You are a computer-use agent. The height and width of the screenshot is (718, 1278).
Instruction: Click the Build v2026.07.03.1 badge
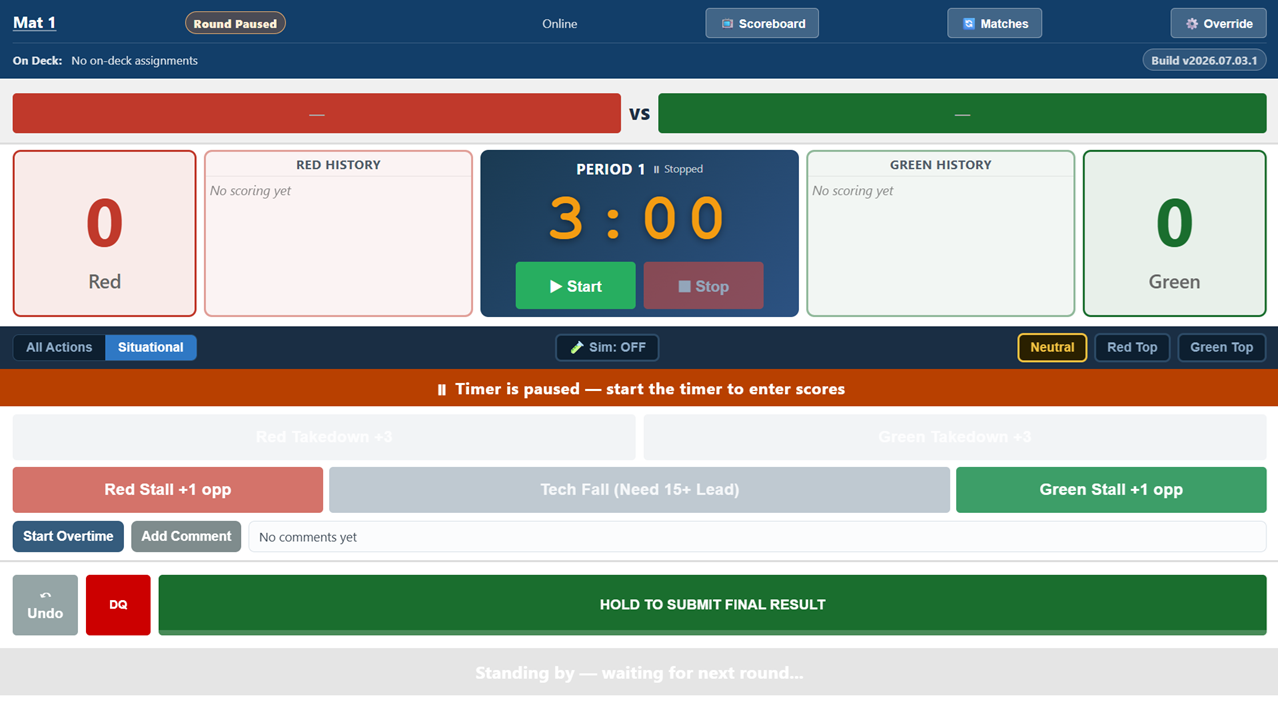click(1204, 60)
